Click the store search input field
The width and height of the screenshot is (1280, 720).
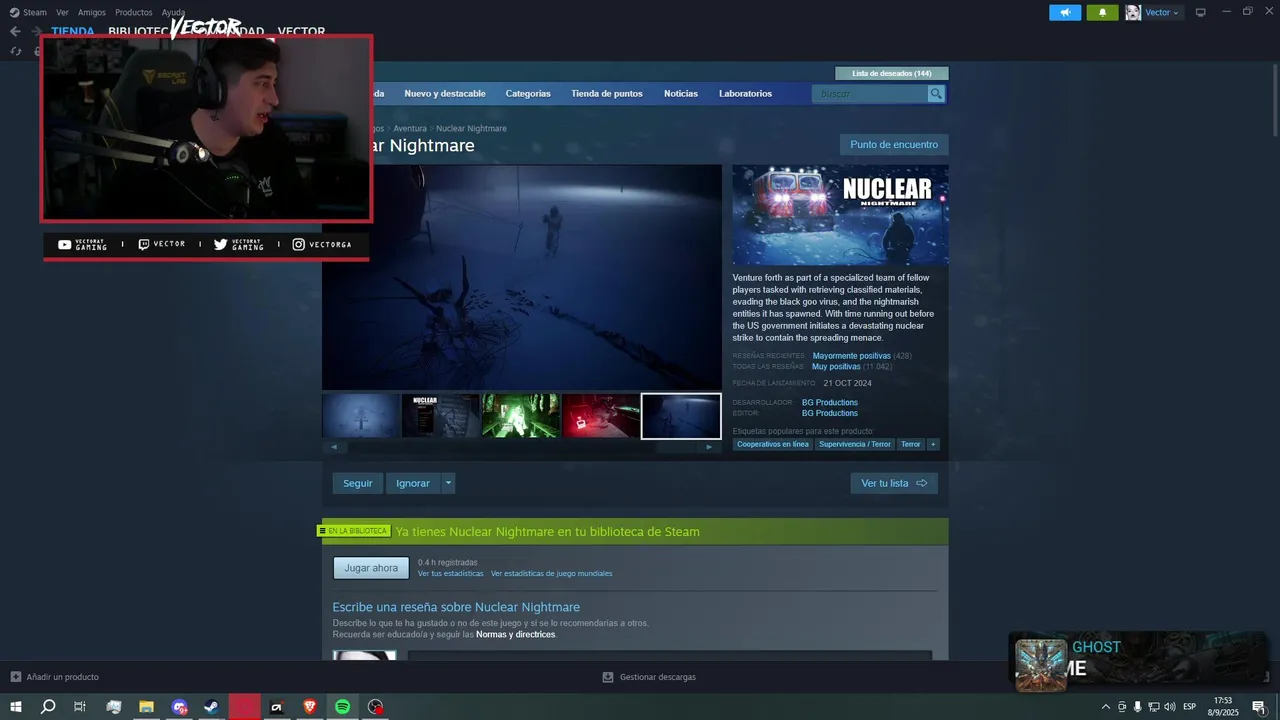870,93
